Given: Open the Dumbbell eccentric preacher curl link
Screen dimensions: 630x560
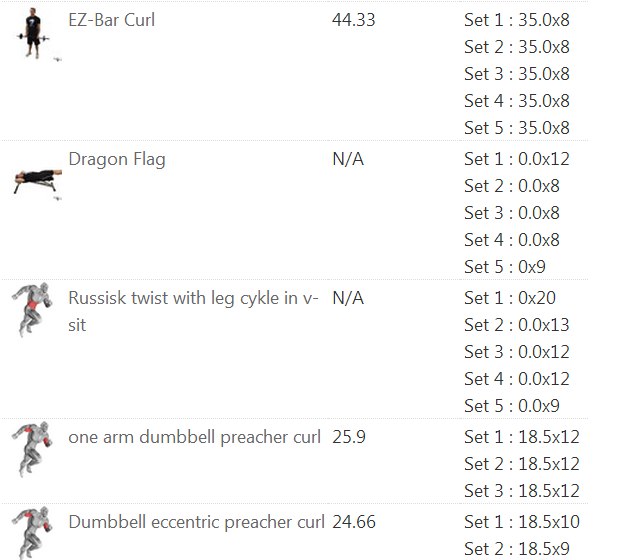Looking at the screenshot, I should pyautogui.click(x=196, y=522).
